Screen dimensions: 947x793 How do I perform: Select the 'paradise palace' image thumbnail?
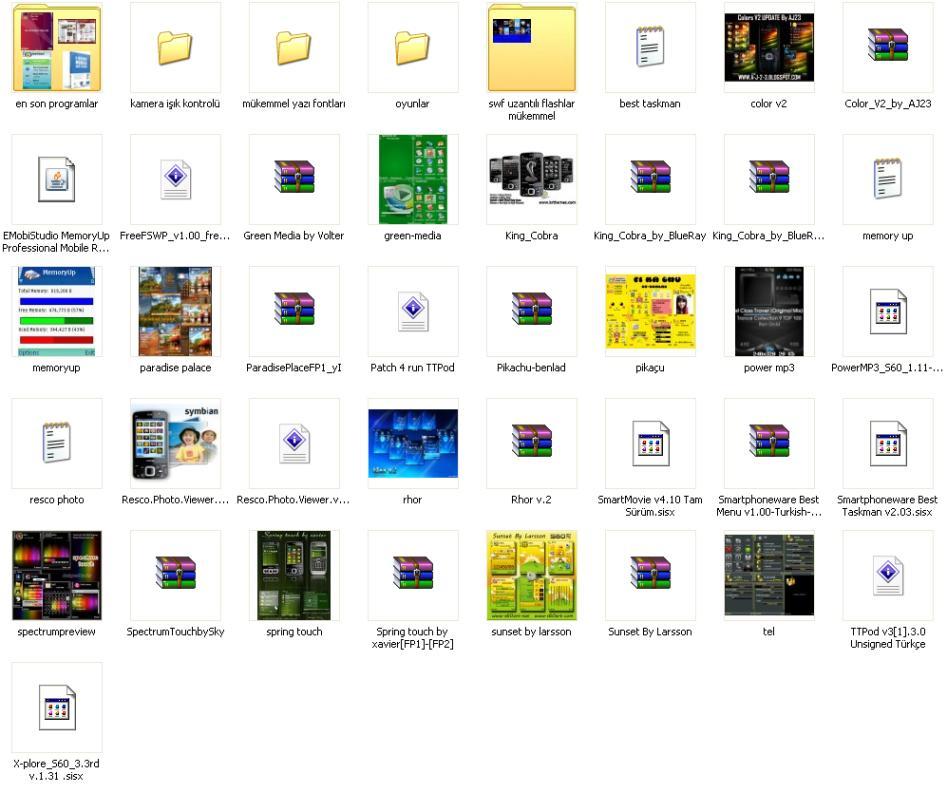pos(175,312)
